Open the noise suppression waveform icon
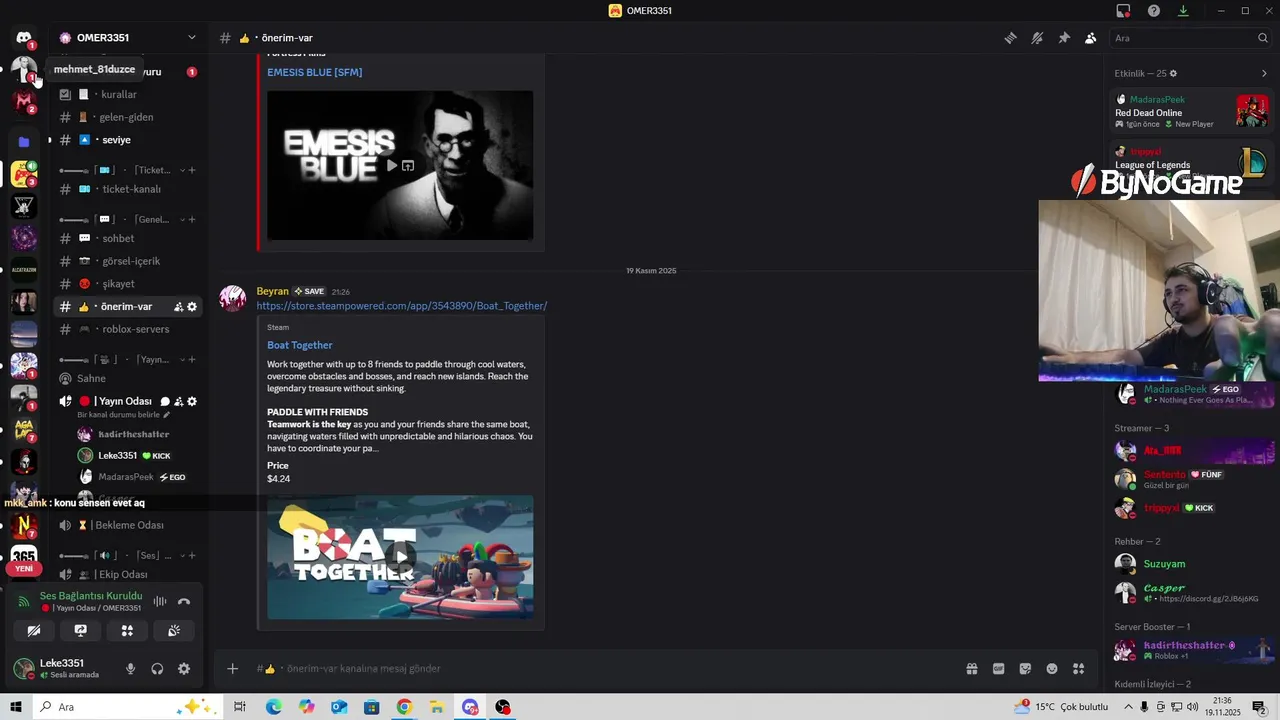Viewport: 1280px width, 720px height. pyautogui.click(x=160, y=602)
